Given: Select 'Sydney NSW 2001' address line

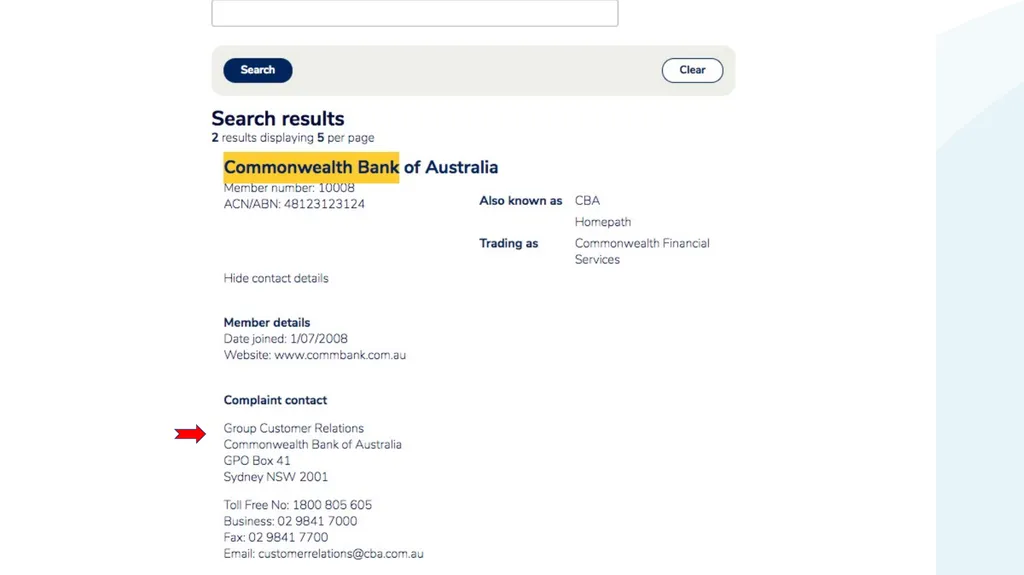Looking at the screenshot, I should pos(276,477).
